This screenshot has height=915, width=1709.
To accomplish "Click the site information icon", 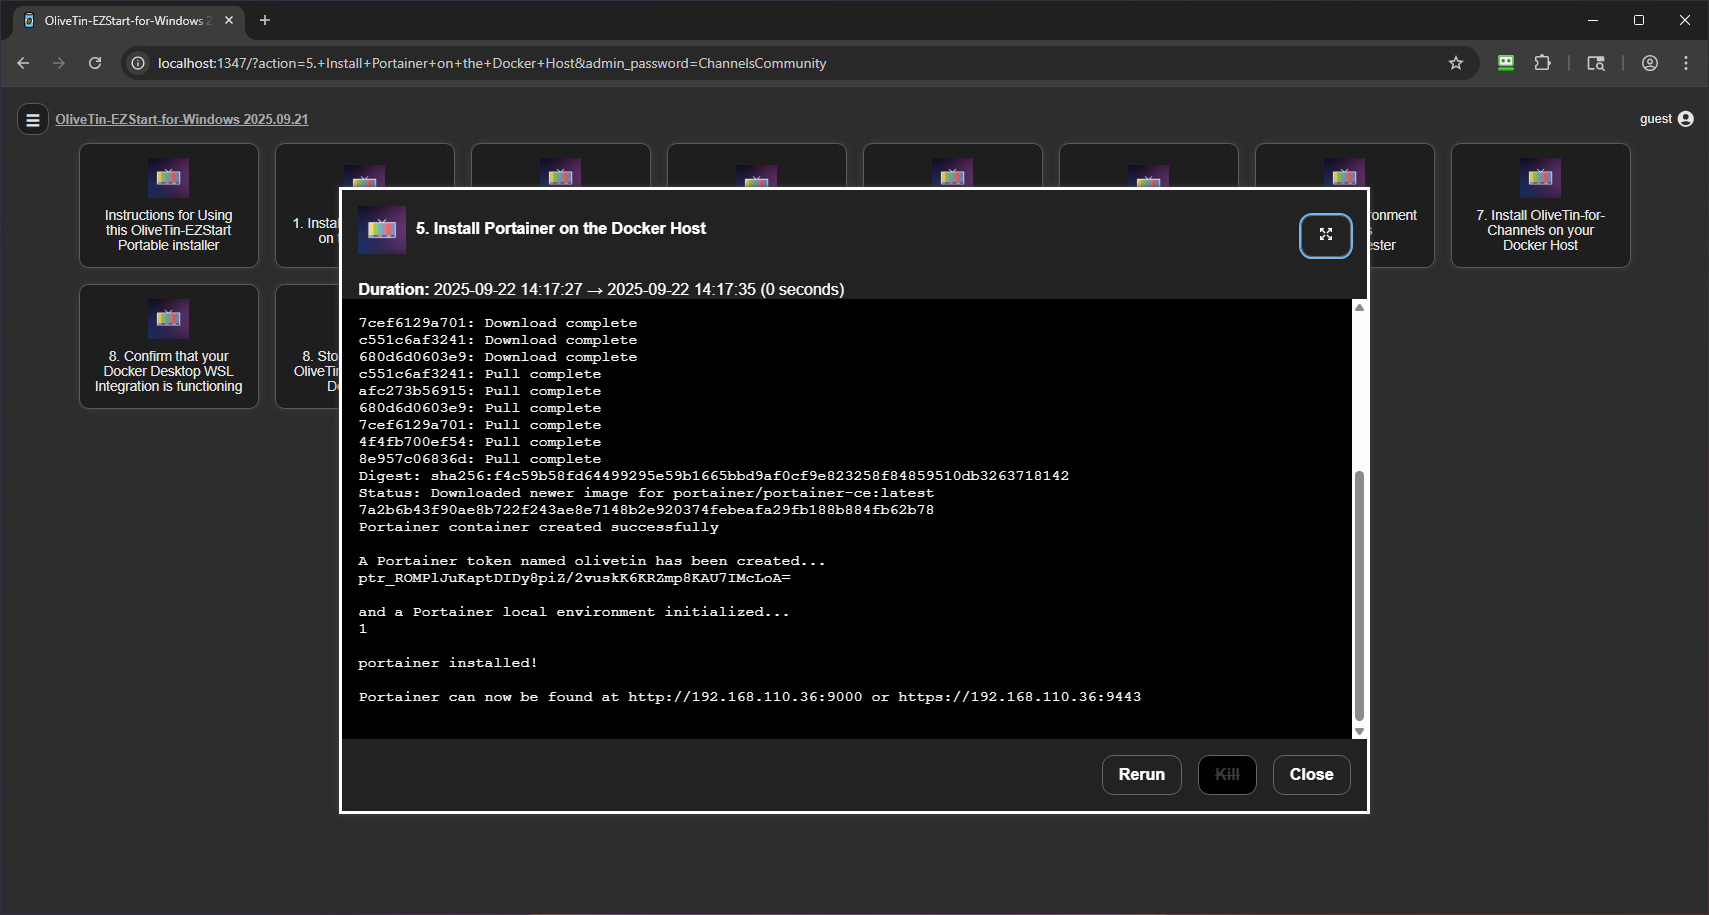I will point(138,63).
